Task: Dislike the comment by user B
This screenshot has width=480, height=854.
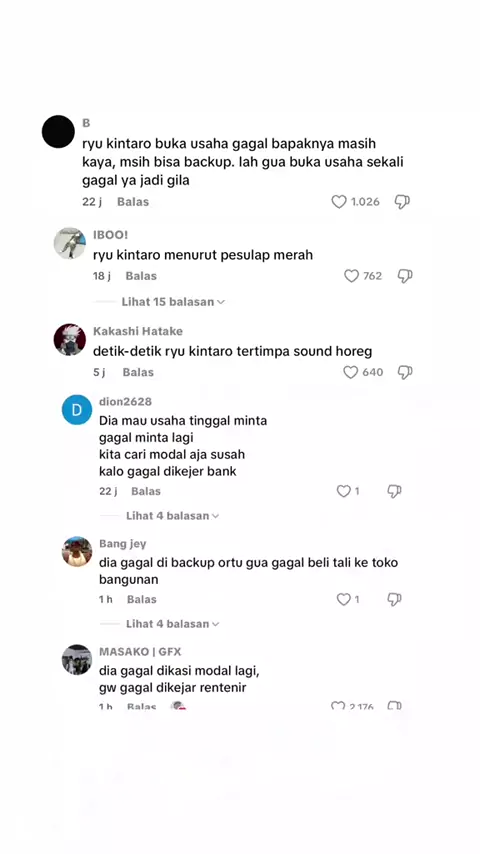Action: click(402, 202)
